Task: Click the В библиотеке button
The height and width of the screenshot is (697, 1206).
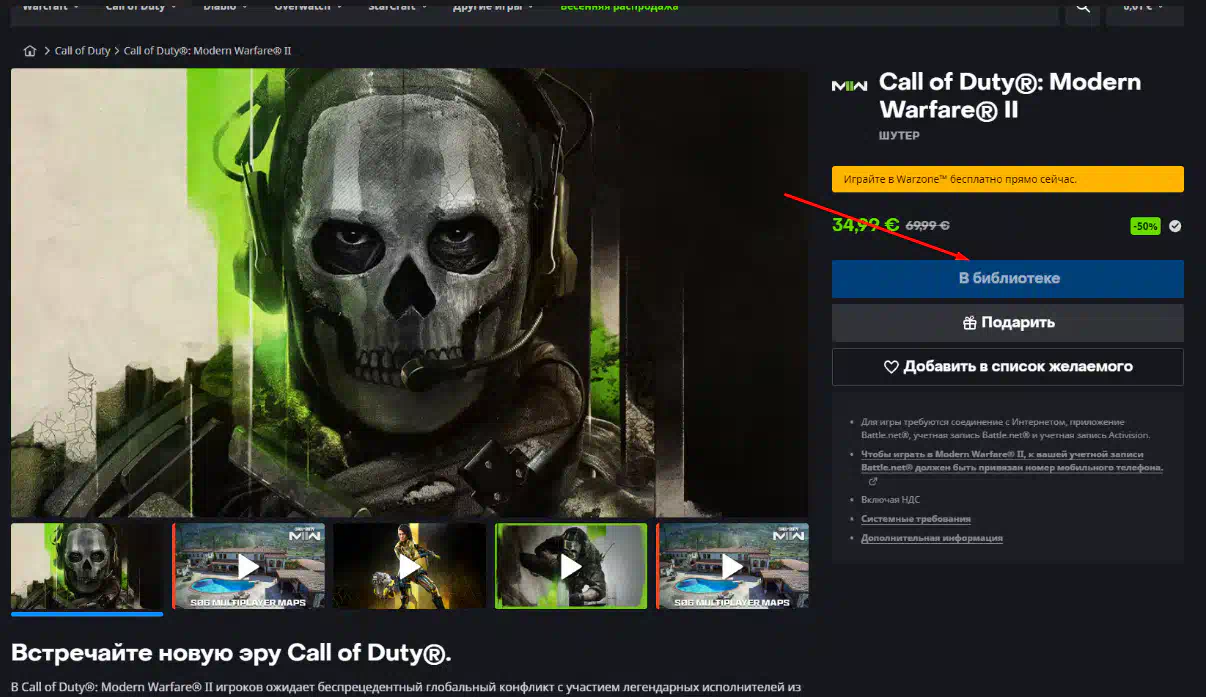Action: 1007,279
